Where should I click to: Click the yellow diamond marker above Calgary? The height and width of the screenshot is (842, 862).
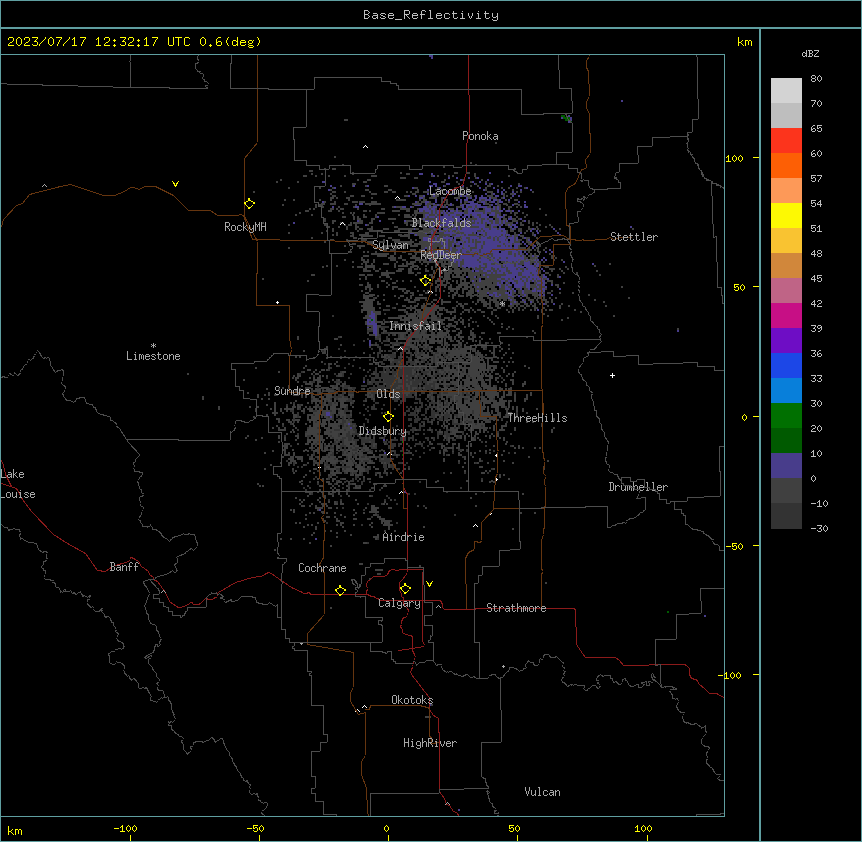tap(405, 589)
